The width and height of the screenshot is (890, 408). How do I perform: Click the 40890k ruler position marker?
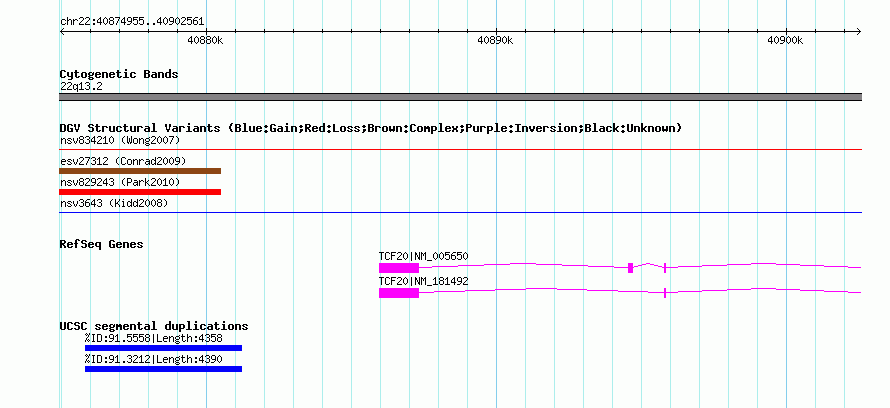(x=496, y=40)
